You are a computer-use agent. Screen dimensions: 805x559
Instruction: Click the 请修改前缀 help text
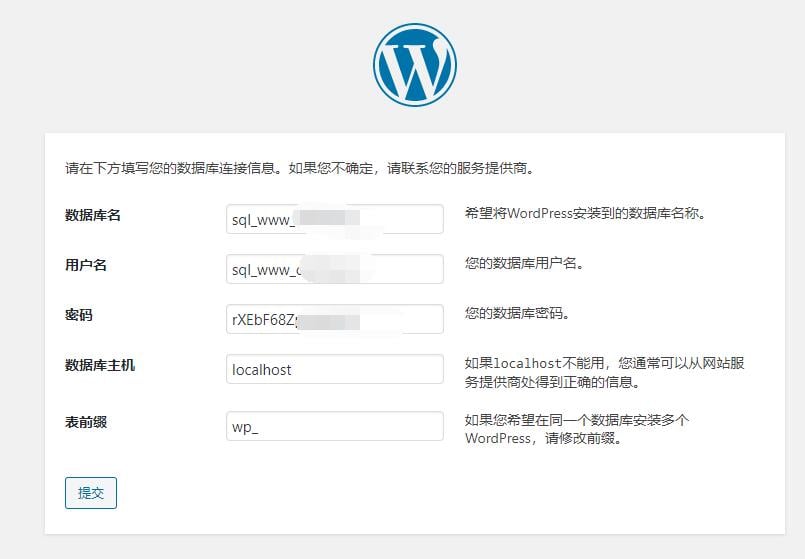[x=577, y=429]
